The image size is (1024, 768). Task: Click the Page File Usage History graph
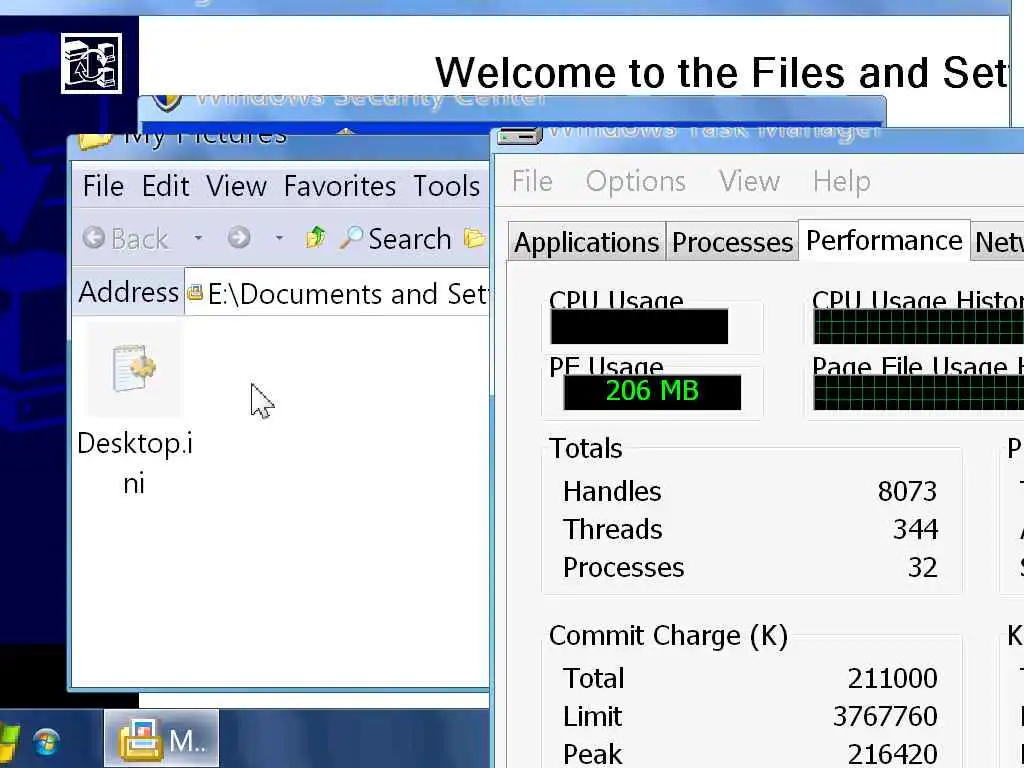point(918,392)
